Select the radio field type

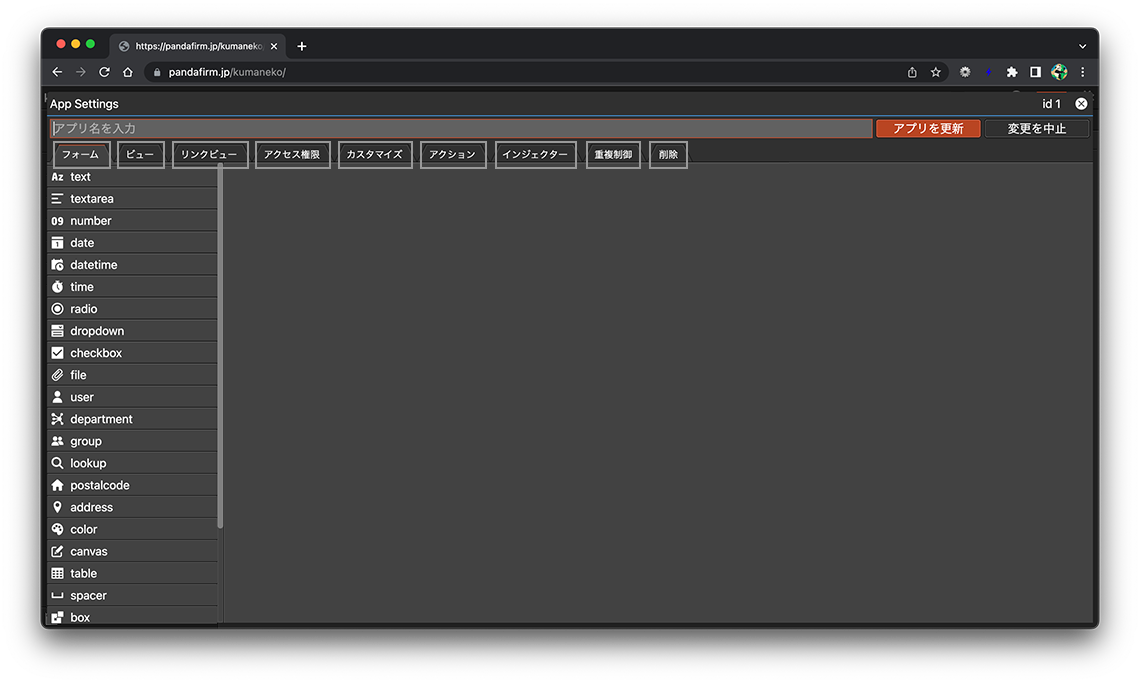[84, 309]
